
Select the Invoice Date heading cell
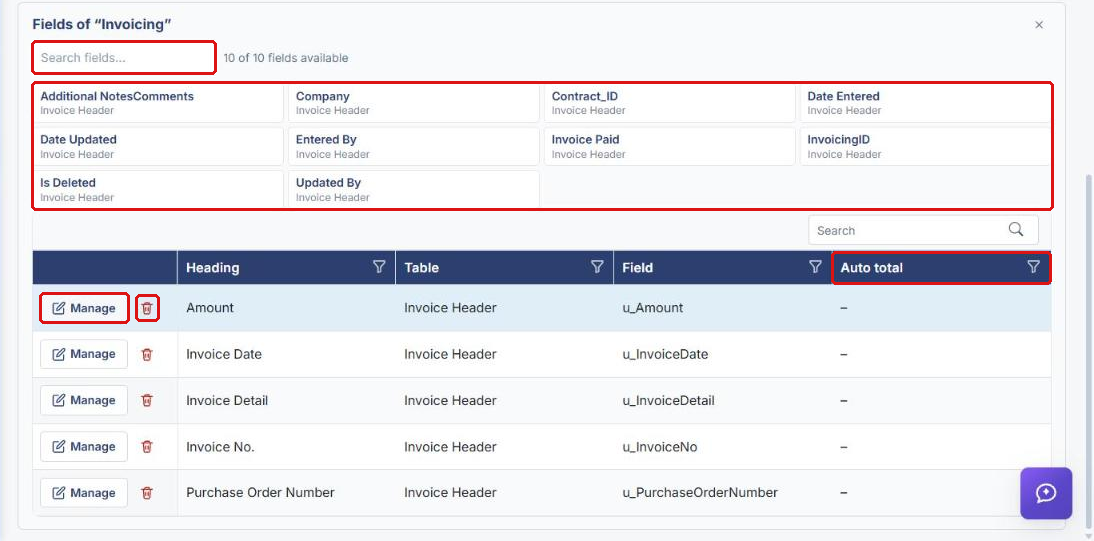click(x=286, y=354)
